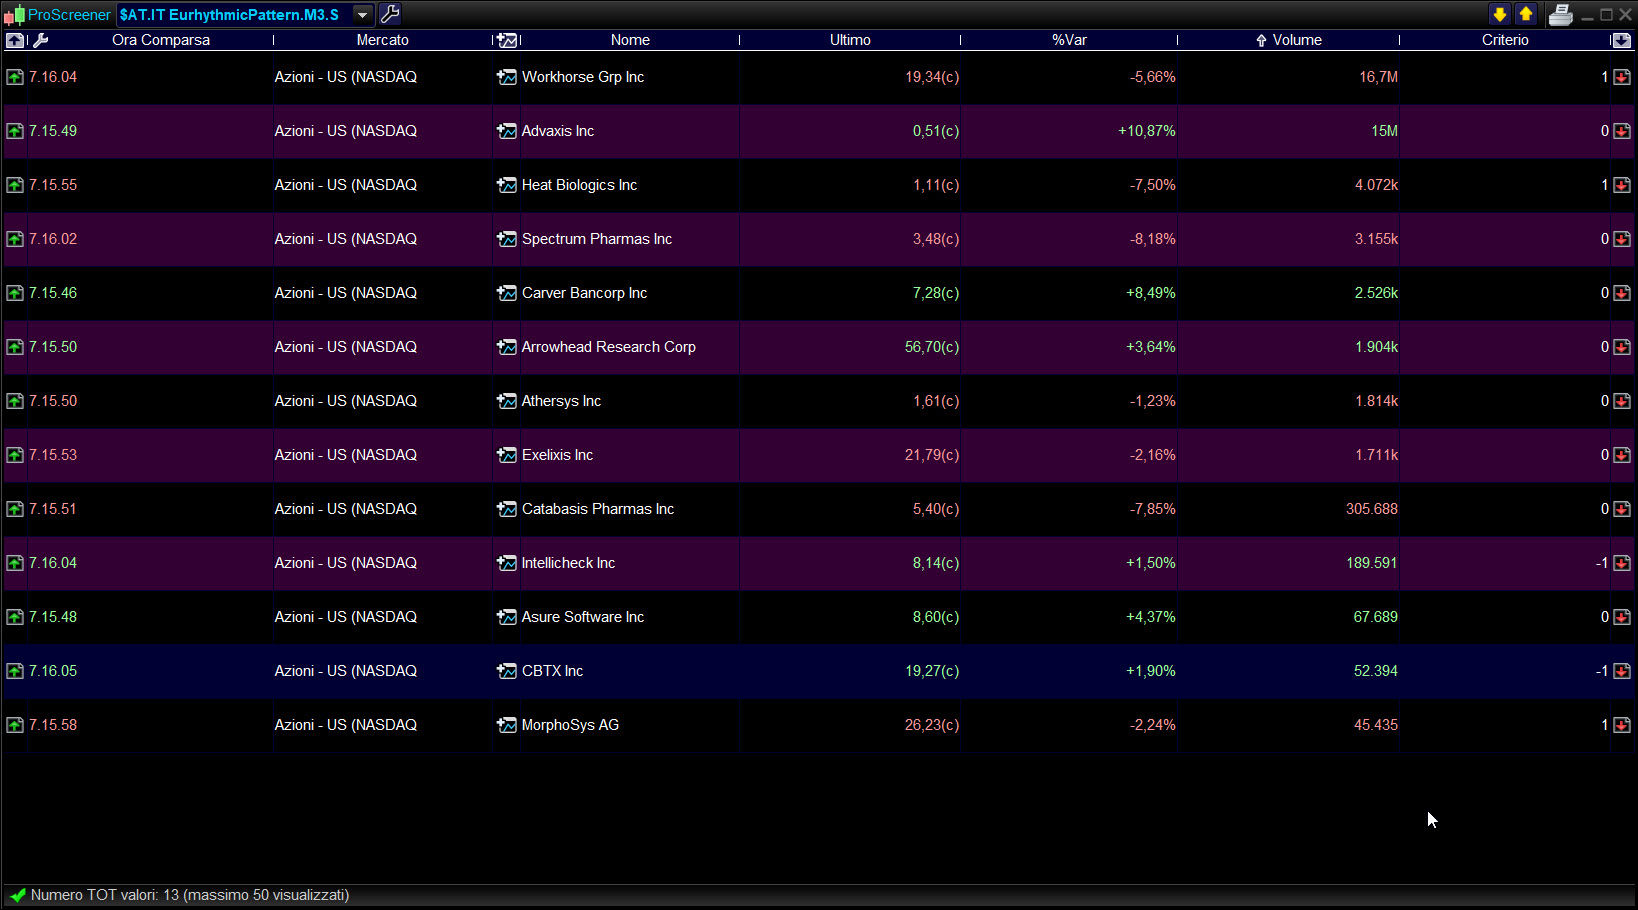
Task: Click the 56,70(c) last price for Arrowhead
Action: pyautogui.click(x=932, y=347)
